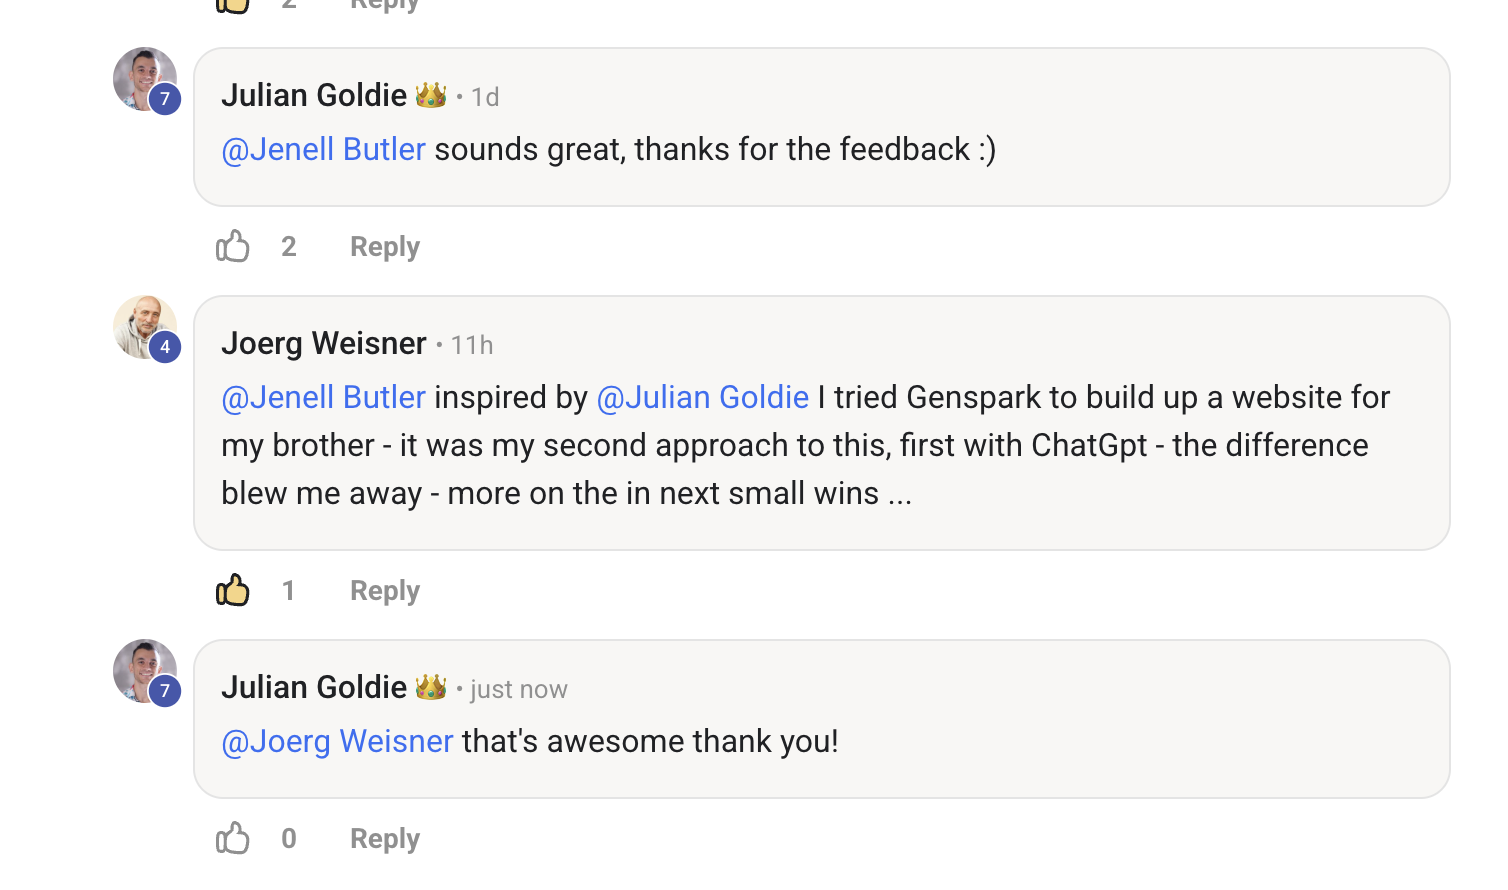Like Julian Goldie's "sounds great" comment
This screenshot has height=890, width=1508.
[x=233, y=246]
